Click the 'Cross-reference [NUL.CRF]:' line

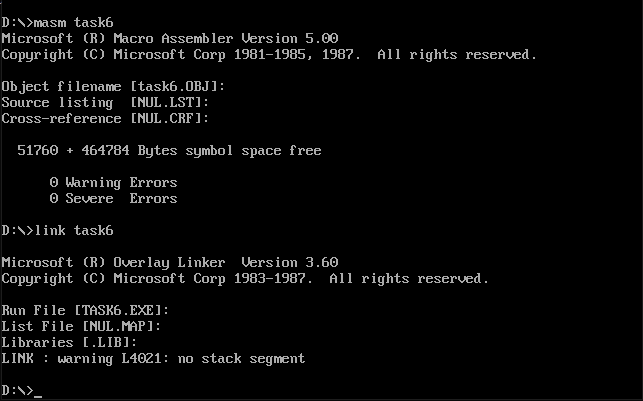pos(105,119)
